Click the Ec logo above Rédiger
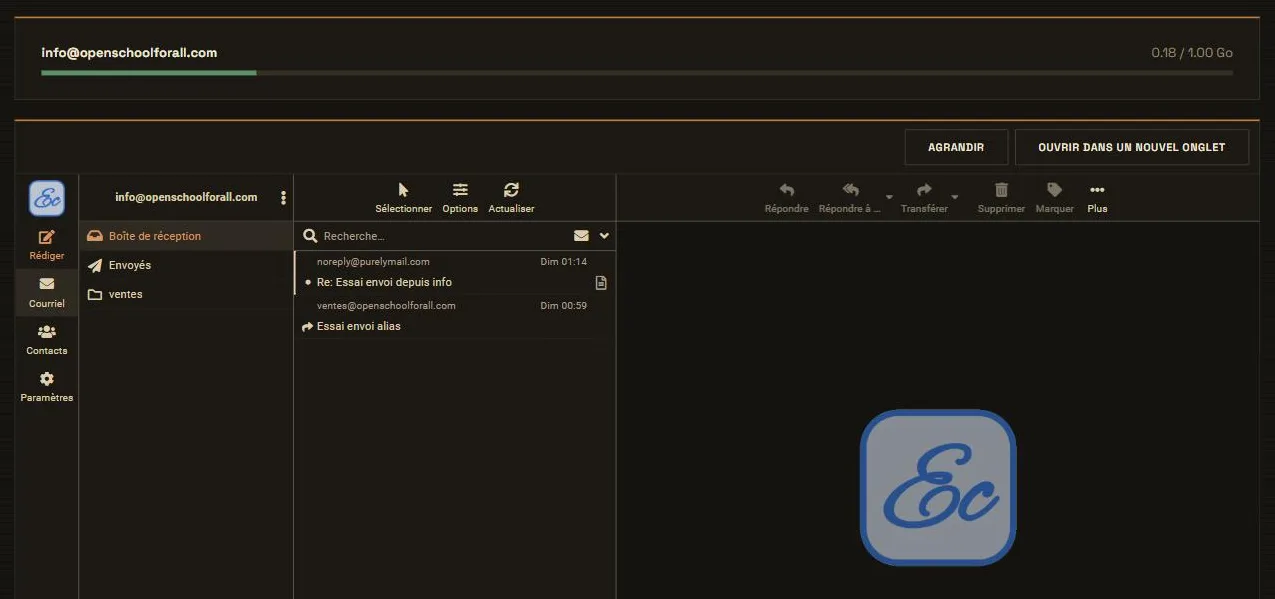The width and height of the screenshot is (1275, 599). click(47, 198)
